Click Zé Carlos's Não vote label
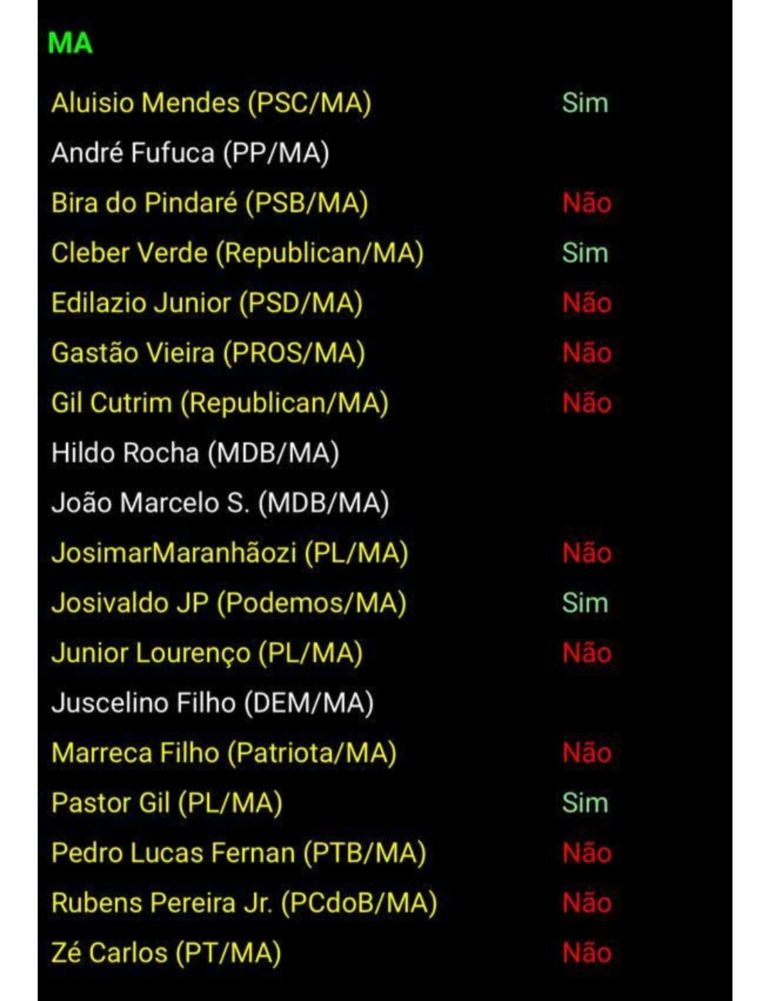Viewport: 768px width, 1001px height. [x=586, y=953]
